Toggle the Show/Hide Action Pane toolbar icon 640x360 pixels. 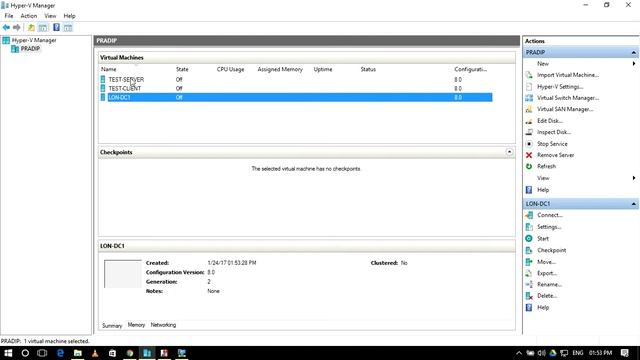[x=68, y=27]
